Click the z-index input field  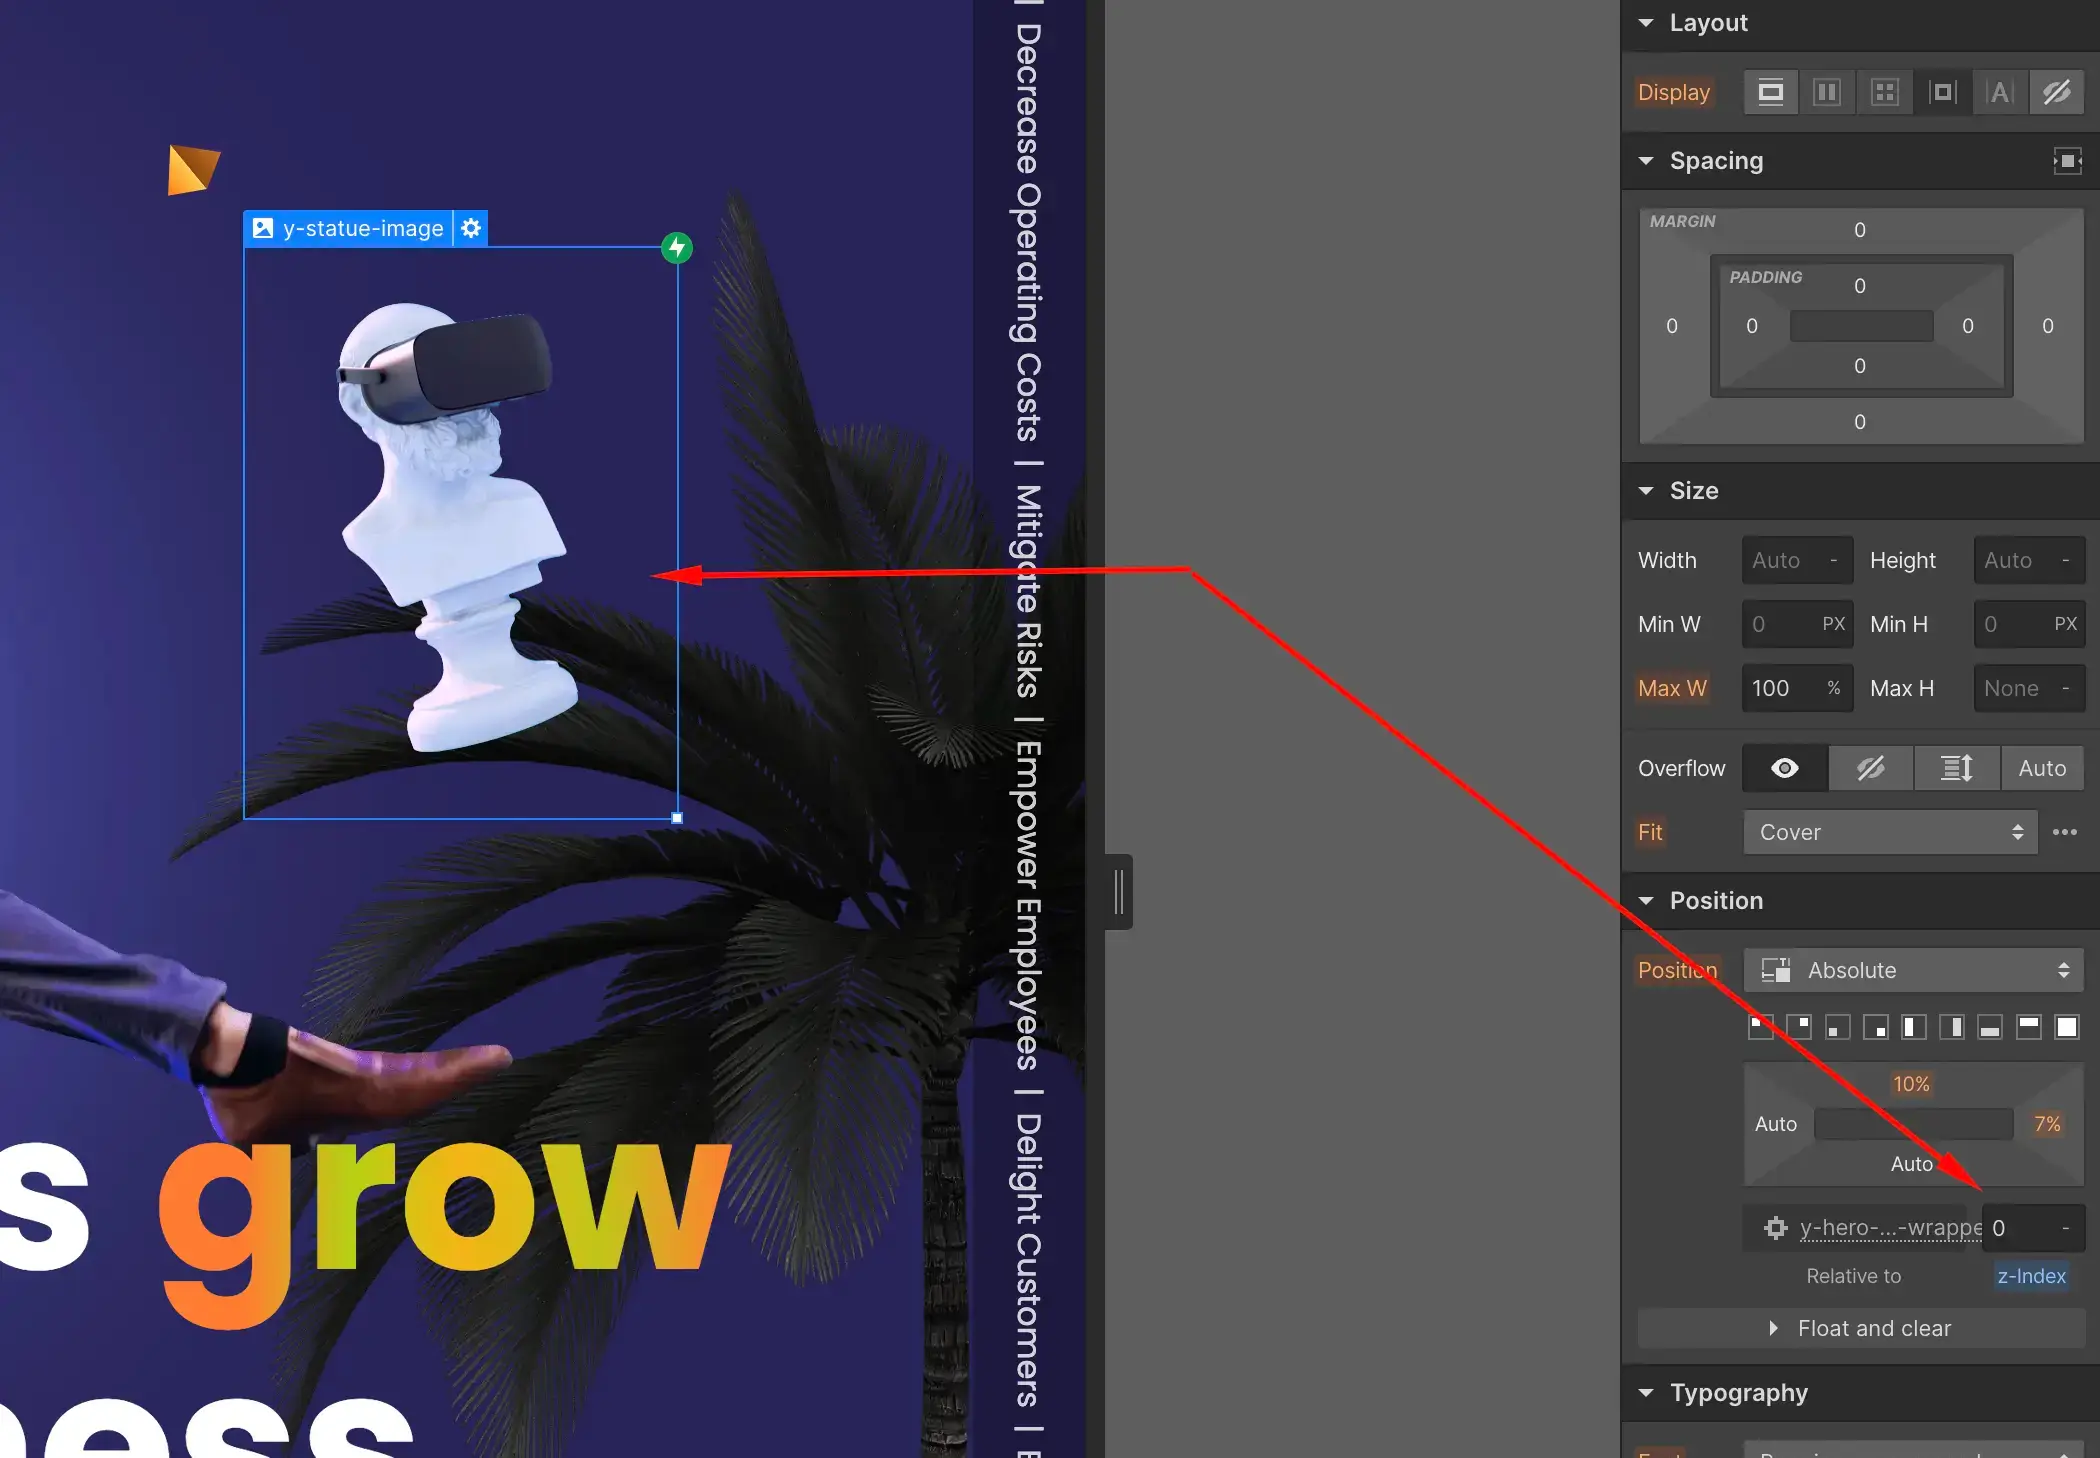click(x=2033, y=1228)
